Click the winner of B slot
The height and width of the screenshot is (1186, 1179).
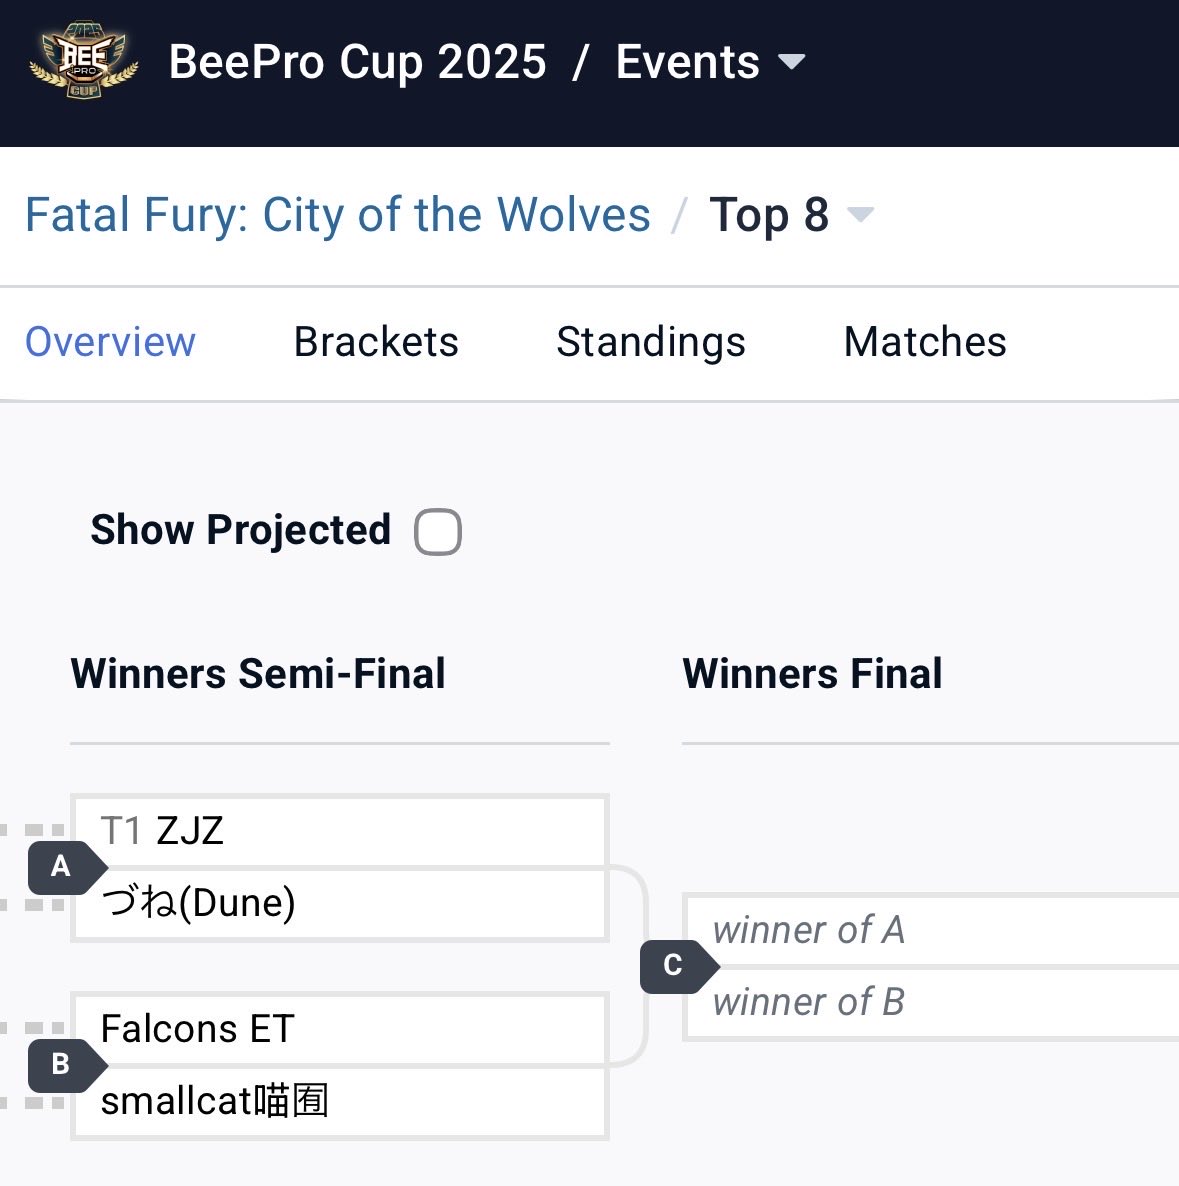932,1003
